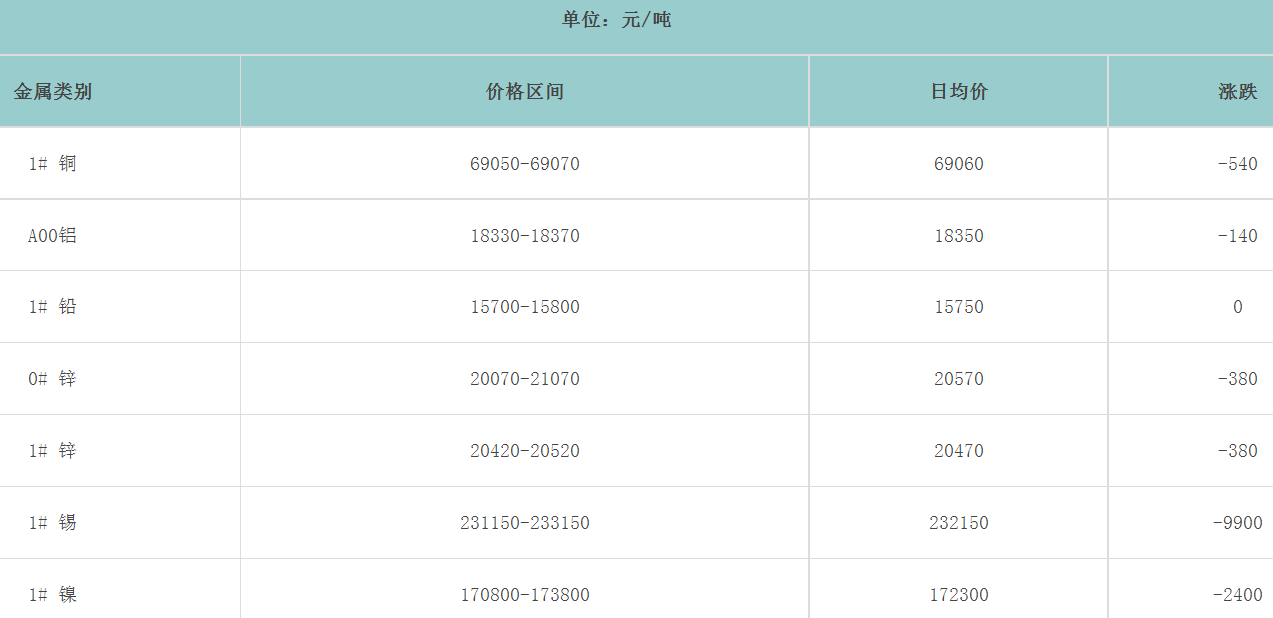Click the 金属类别 column header

click(x=53, y=92)
